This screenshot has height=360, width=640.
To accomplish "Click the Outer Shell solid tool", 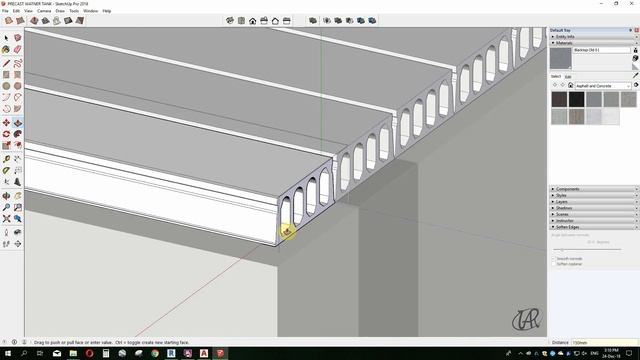I will tap(313, 20).
